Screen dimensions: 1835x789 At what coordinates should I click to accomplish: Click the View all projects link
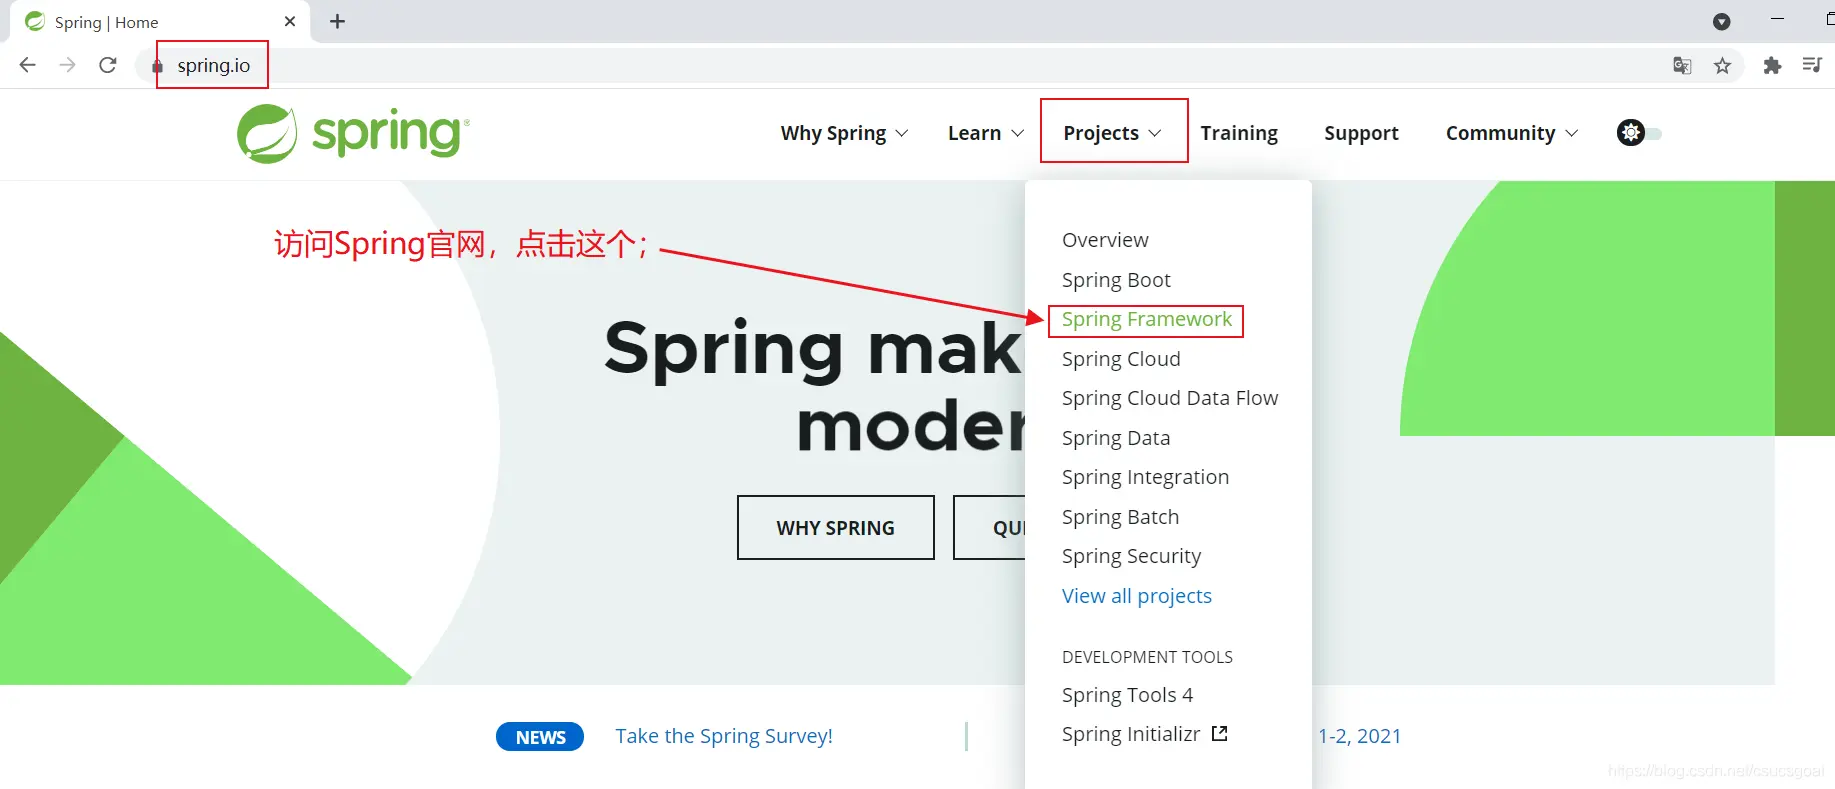pyautogui.click(x=1137, y=596)
